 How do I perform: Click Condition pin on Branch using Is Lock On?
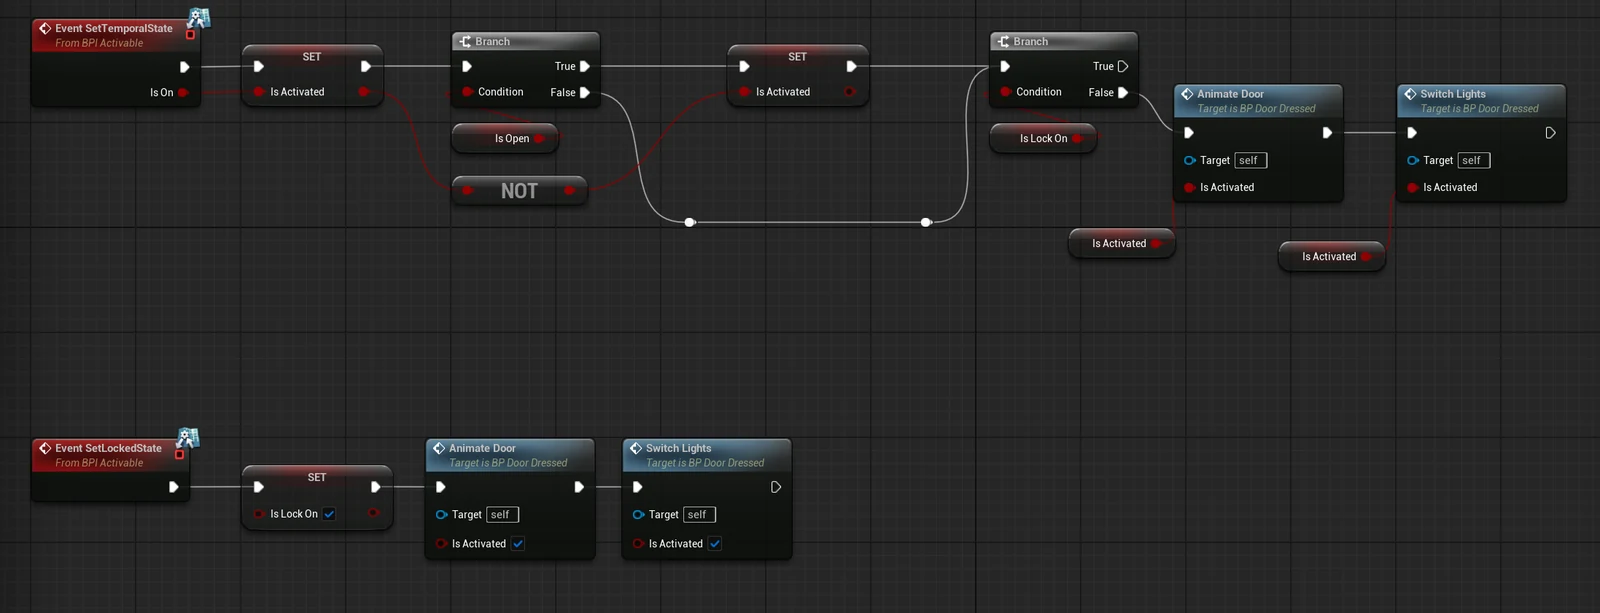tap(1005, 92)
